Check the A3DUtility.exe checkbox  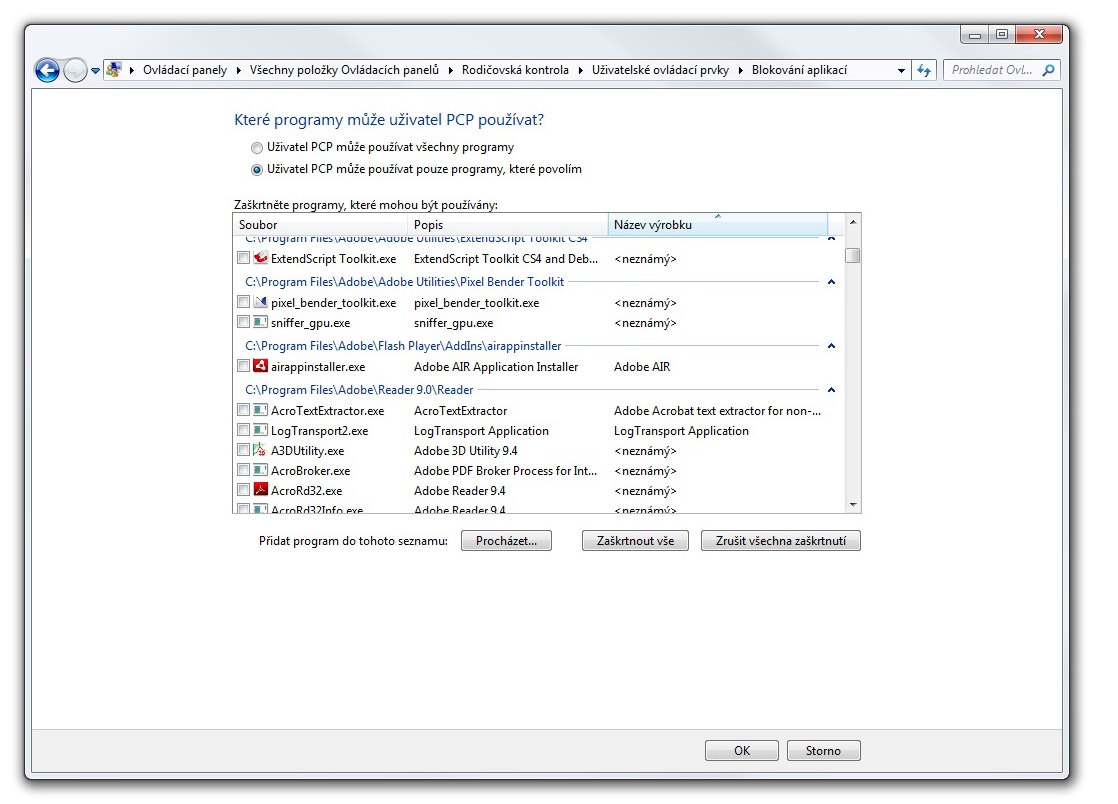coord(243,450)
